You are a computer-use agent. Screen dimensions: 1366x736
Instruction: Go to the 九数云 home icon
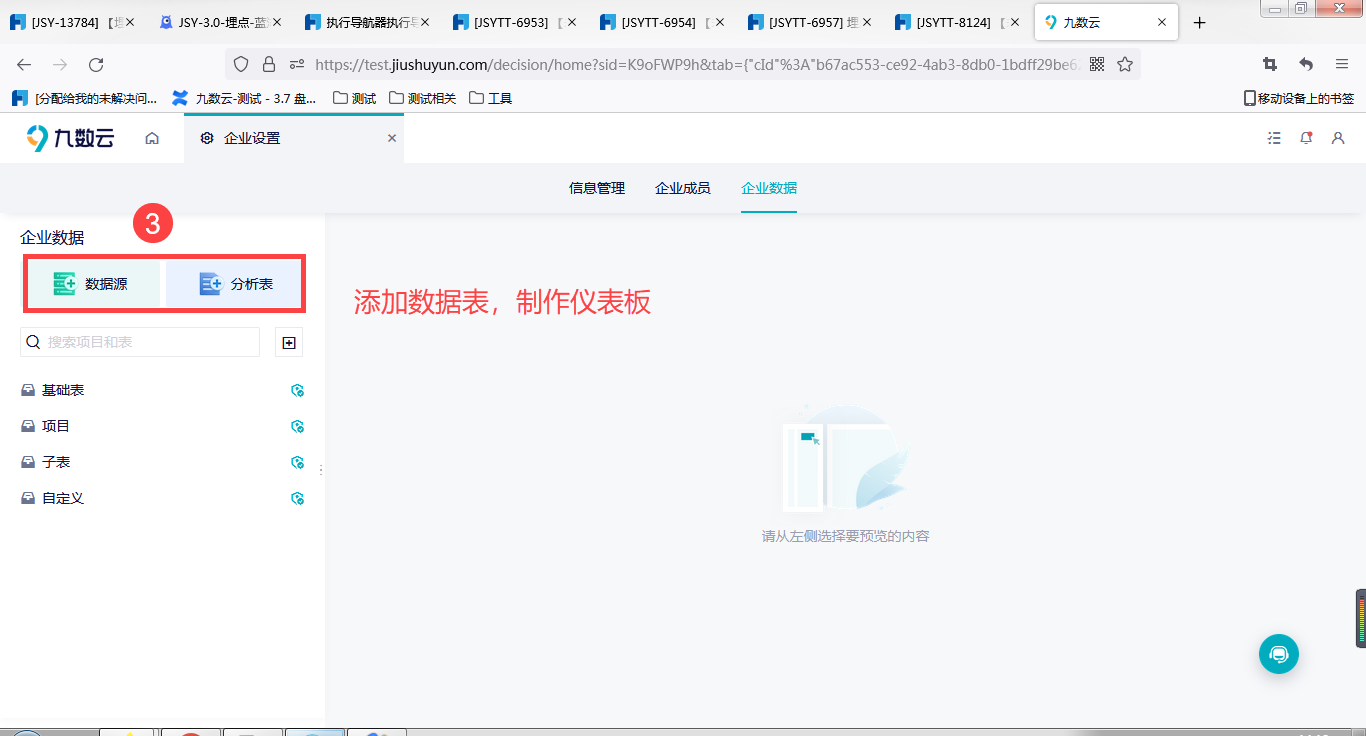152,138
